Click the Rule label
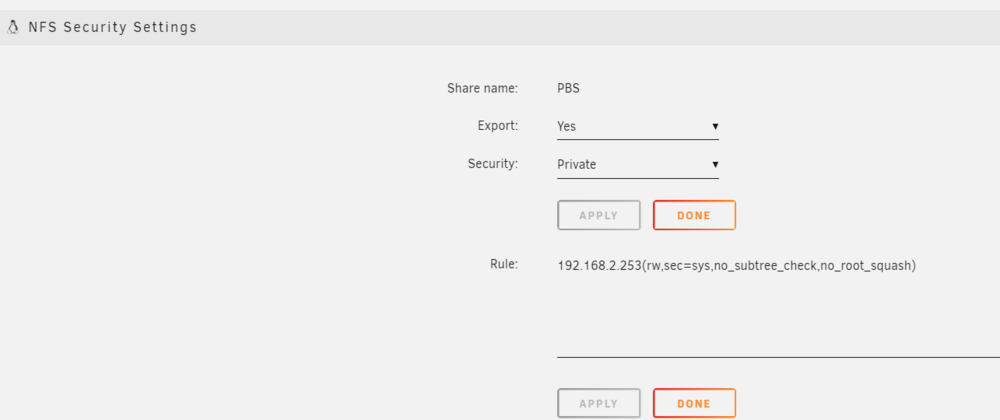The image size is (1000, 420). (x=504, y=264)
